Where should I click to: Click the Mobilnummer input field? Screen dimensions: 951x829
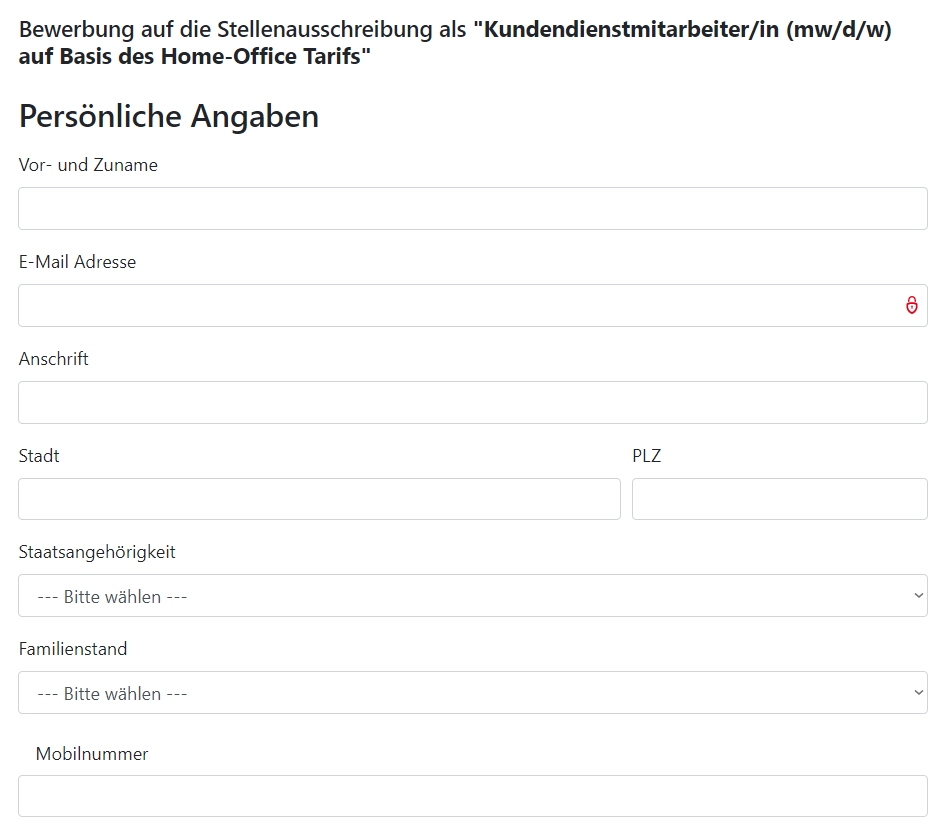pyautogui.click(x=472, y=796)
